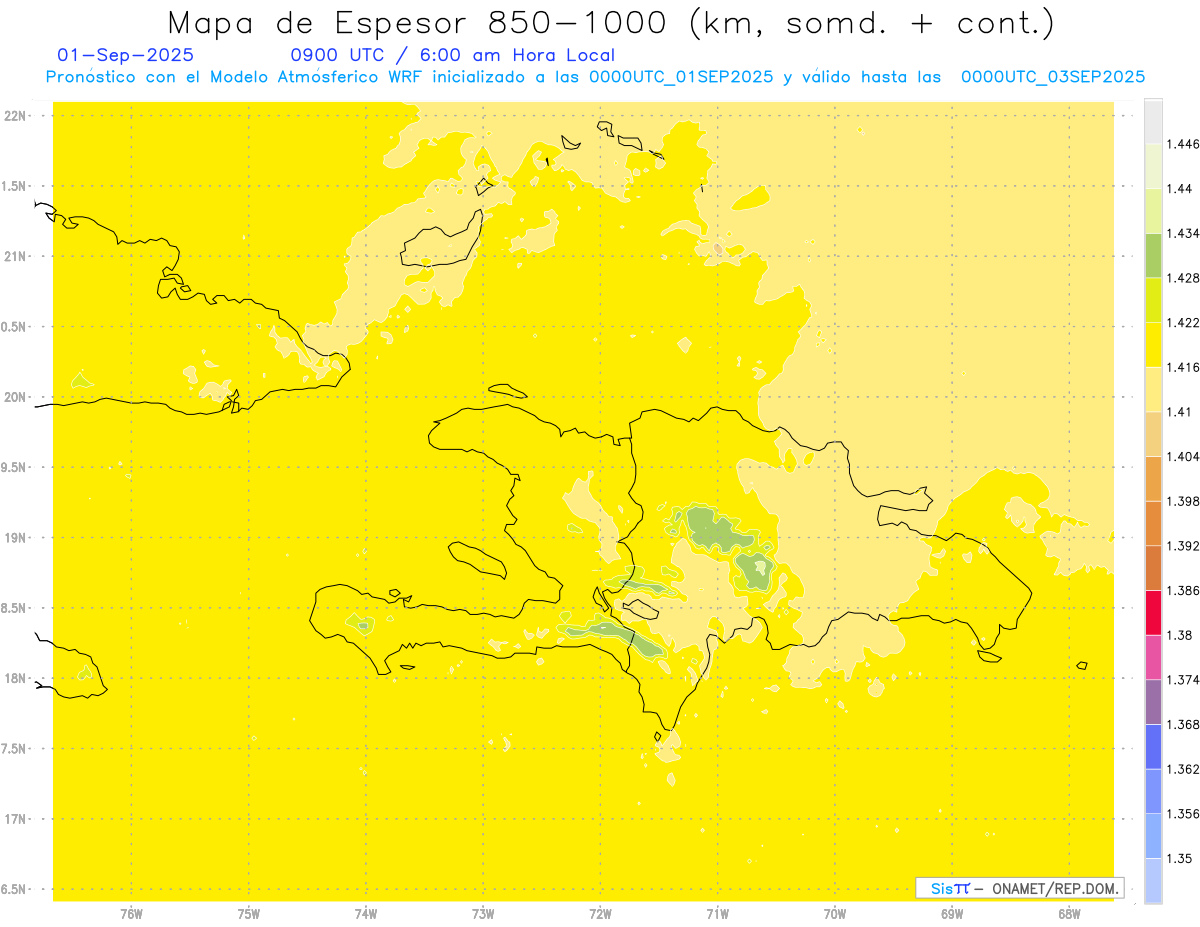Choose the pink swatch between 1.374 and 1.38
Screen dimensions: 1200x927
[1153, 656]
